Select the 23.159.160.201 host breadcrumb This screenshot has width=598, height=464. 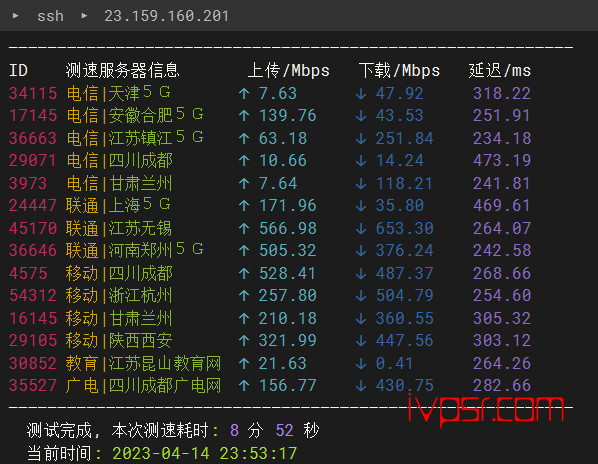click(166, 16)
